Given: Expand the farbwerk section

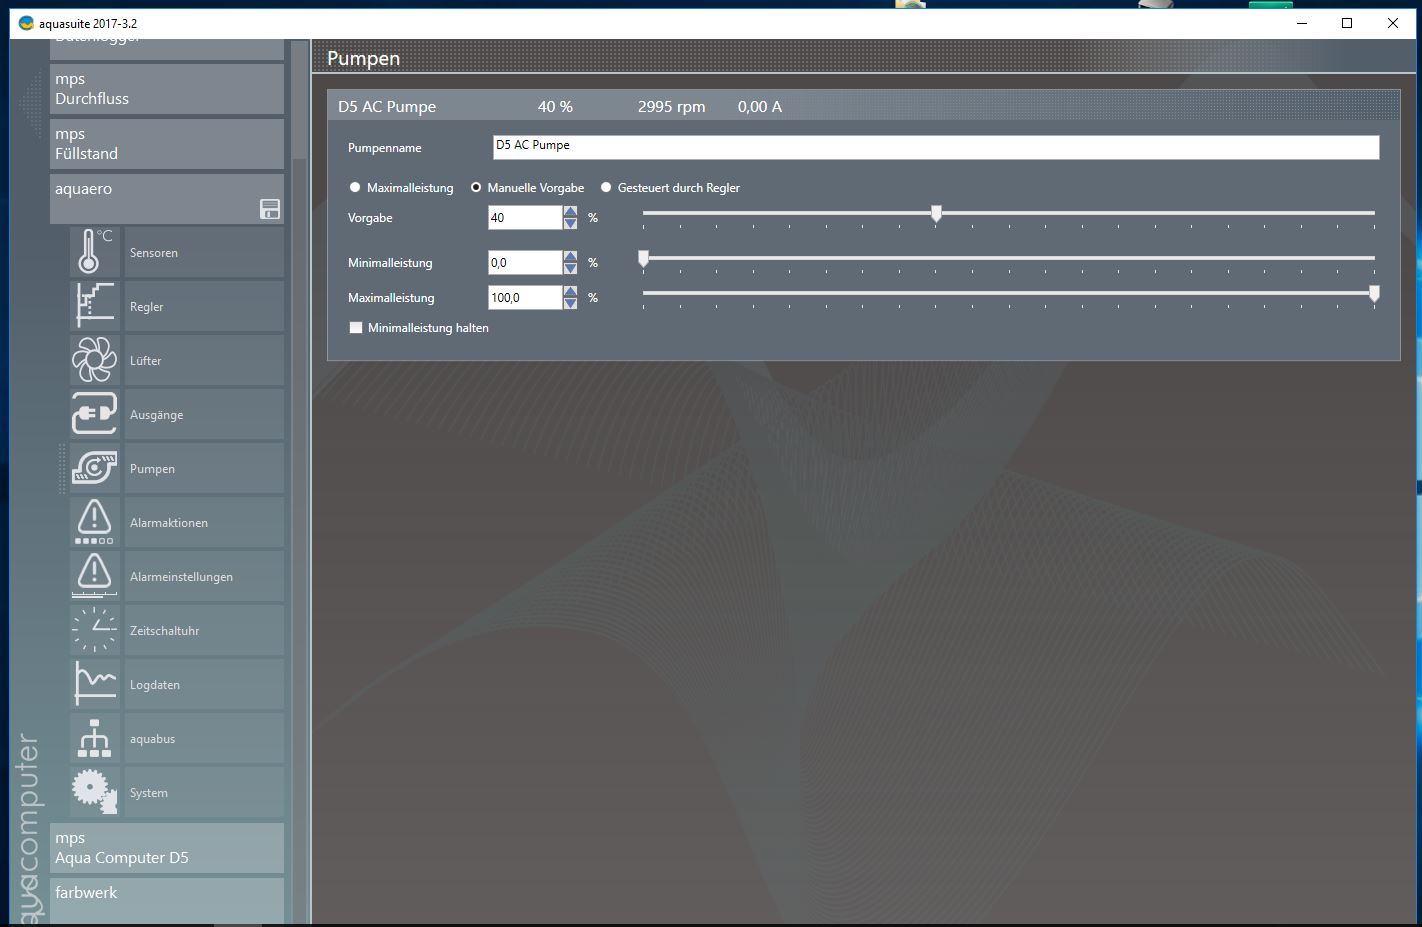Looking at the screenshot, I should [167, 900].
